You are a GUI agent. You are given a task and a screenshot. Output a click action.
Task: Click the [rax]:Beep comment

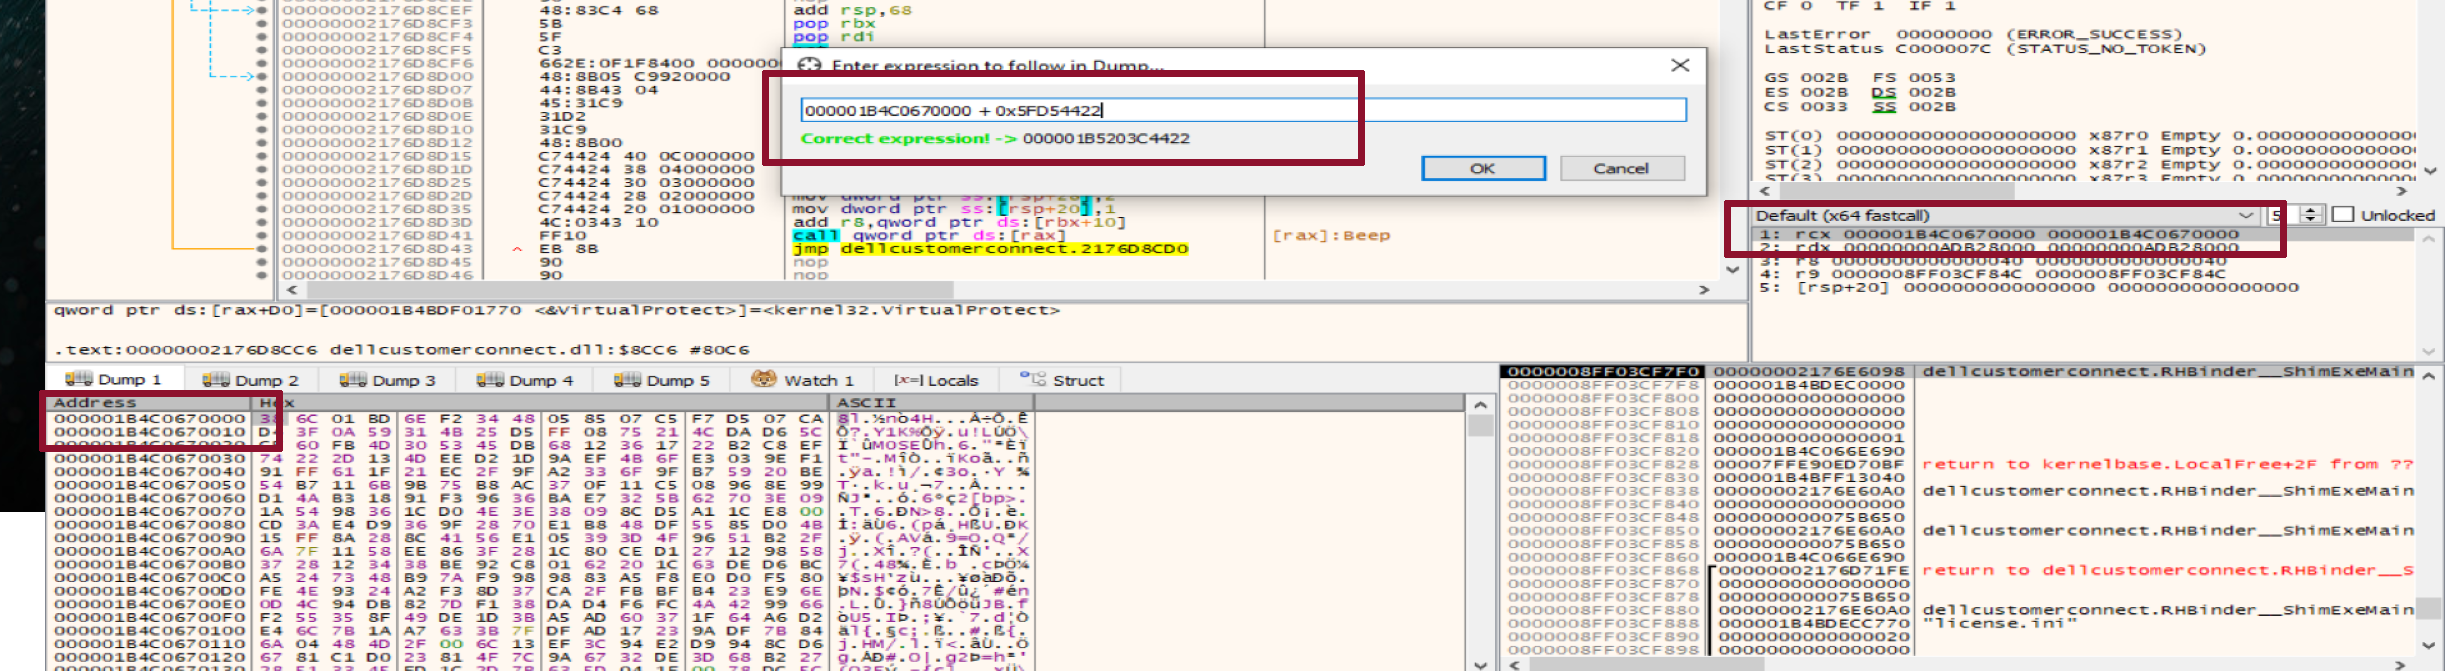(1331, 235)
